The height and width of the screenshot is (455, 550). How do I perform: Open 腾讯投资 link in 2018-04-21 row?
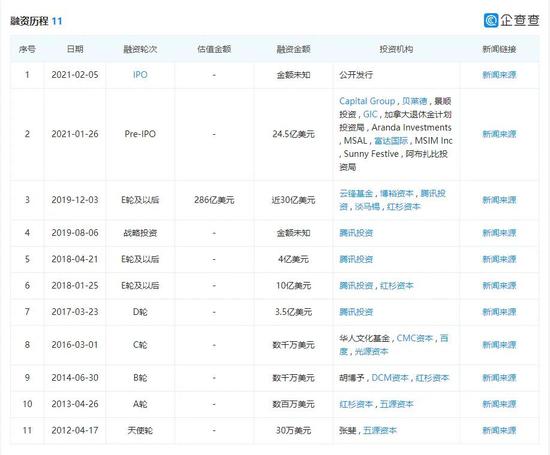pyautogui.click(x=356, y=259)
